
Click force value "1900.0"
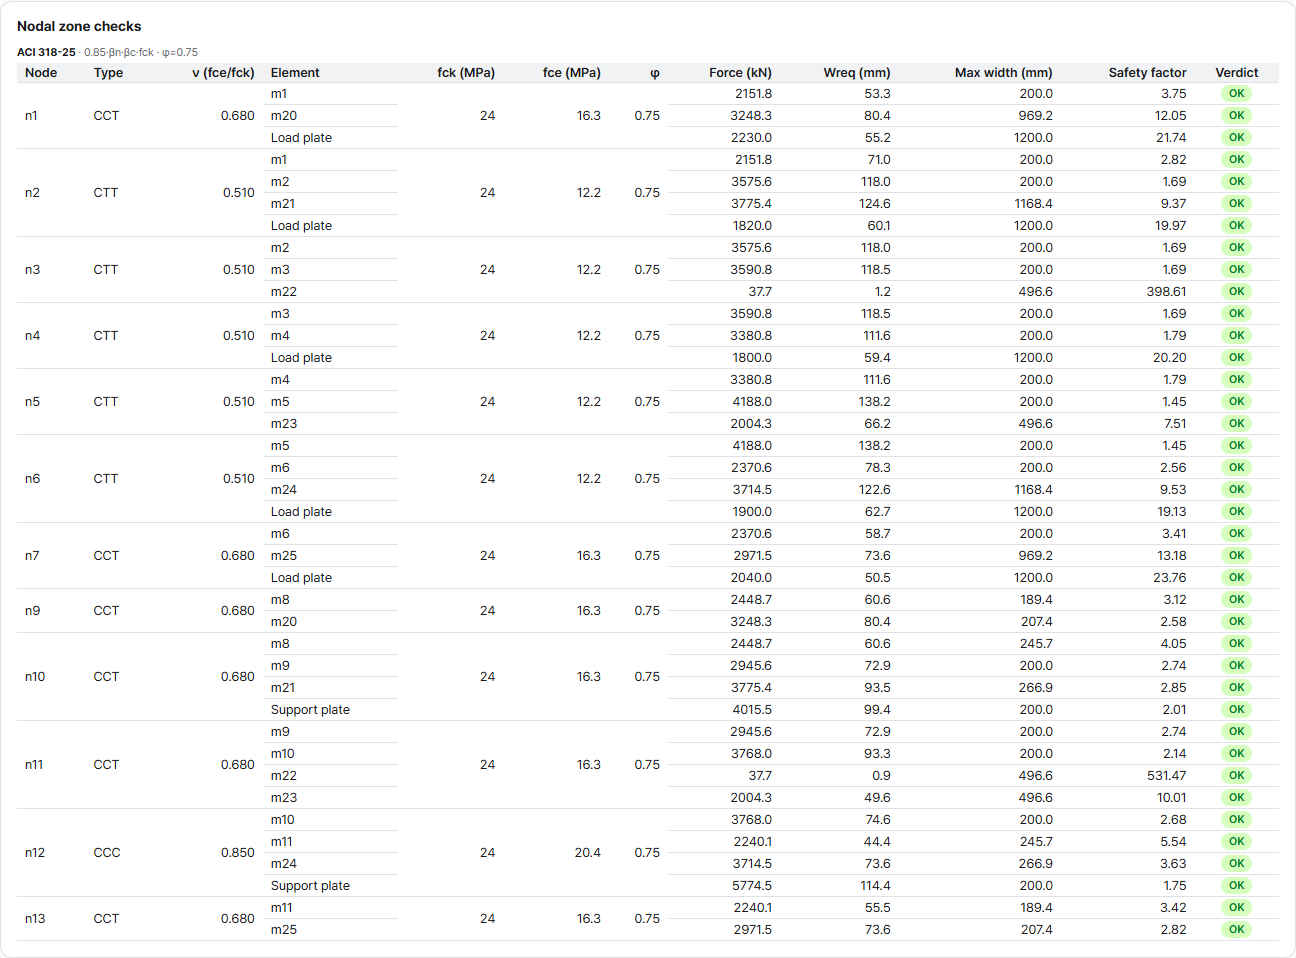[x=752, y=511]
